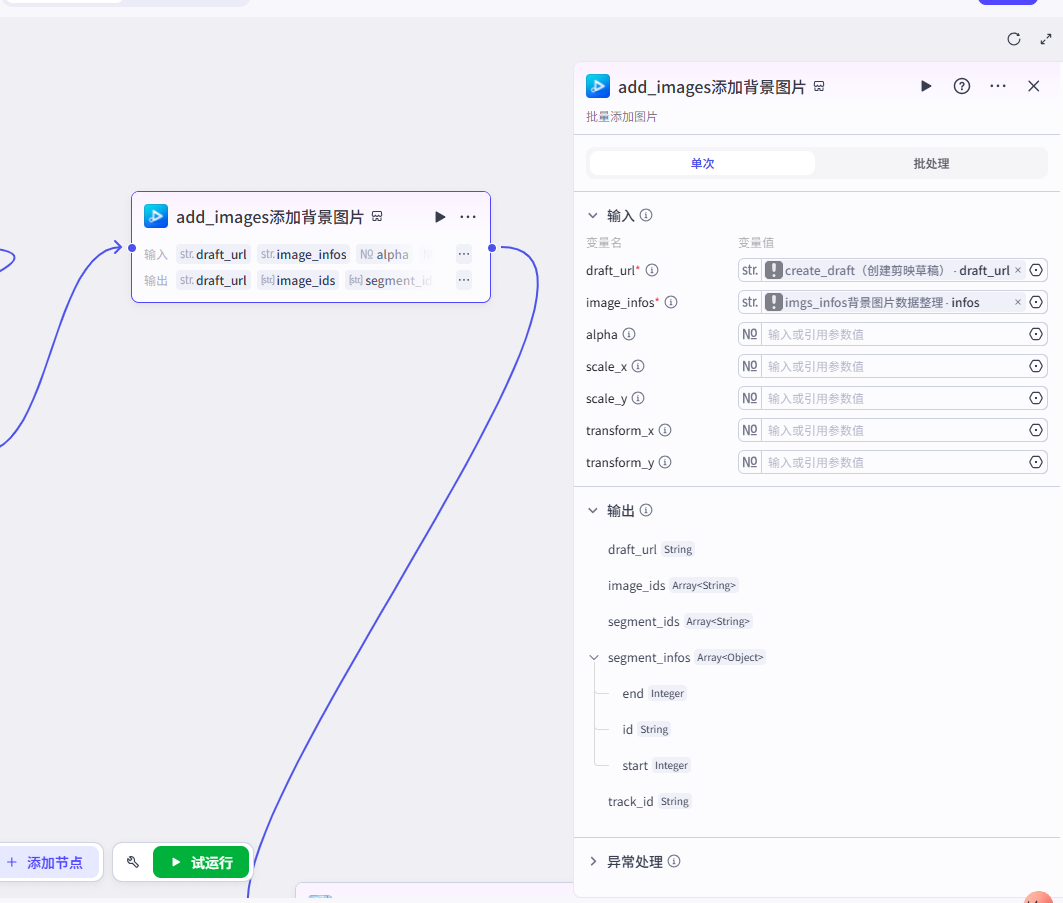The height and width of the screenshot is (903, 1063).
Task: Open three-dot menu on canvas node card
Action: (x=468, y=217)
